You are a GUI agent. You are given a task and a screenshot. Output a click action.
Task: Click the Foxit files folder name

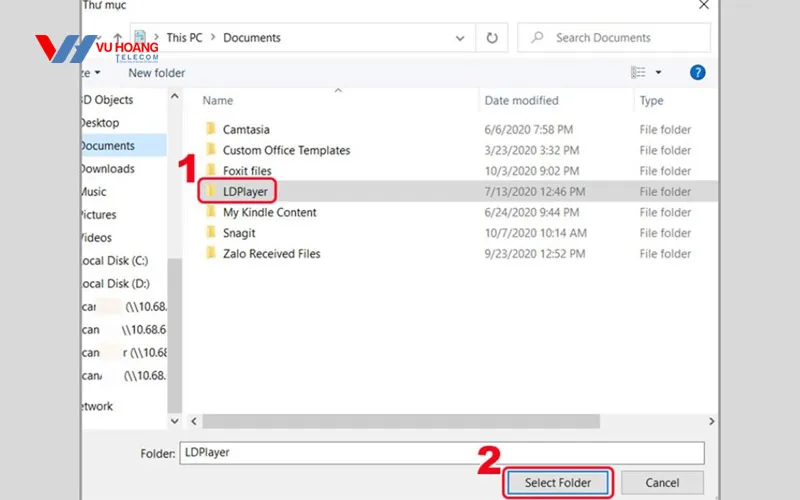(247, 171)
